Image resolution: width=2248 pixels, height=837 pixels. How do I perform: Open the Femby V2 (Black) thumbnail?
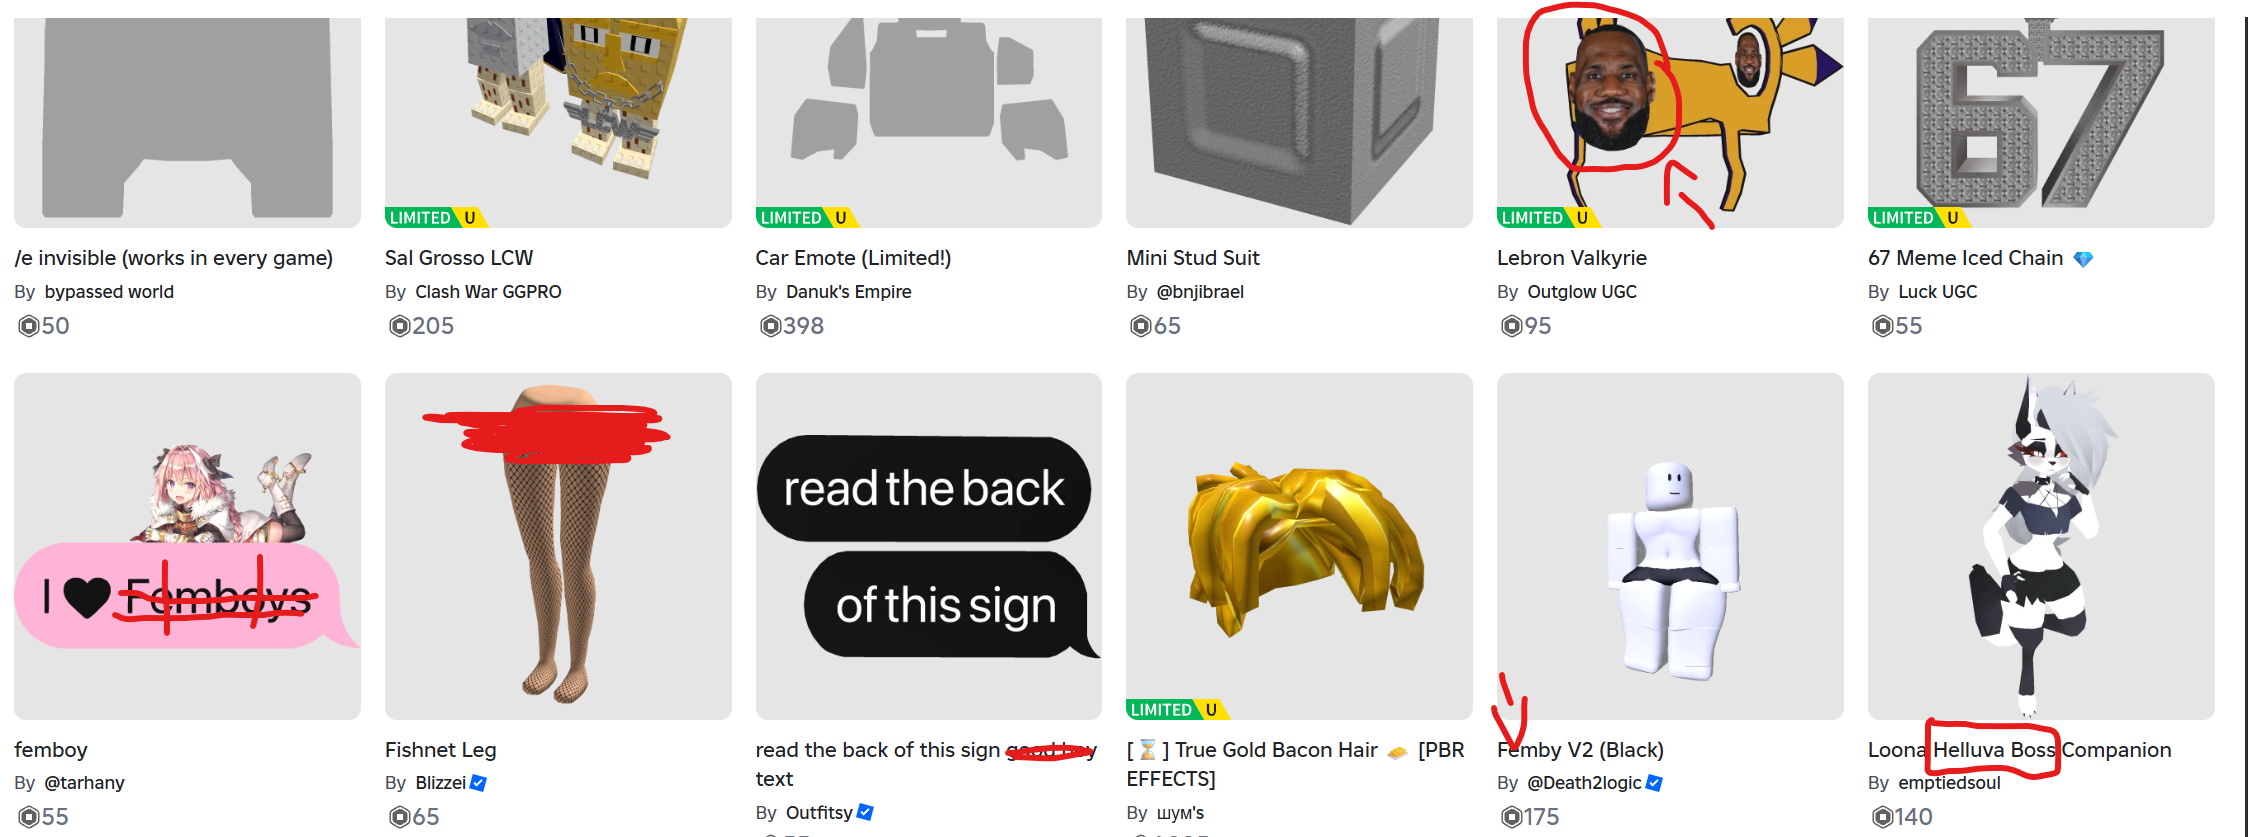(1670, 546)
